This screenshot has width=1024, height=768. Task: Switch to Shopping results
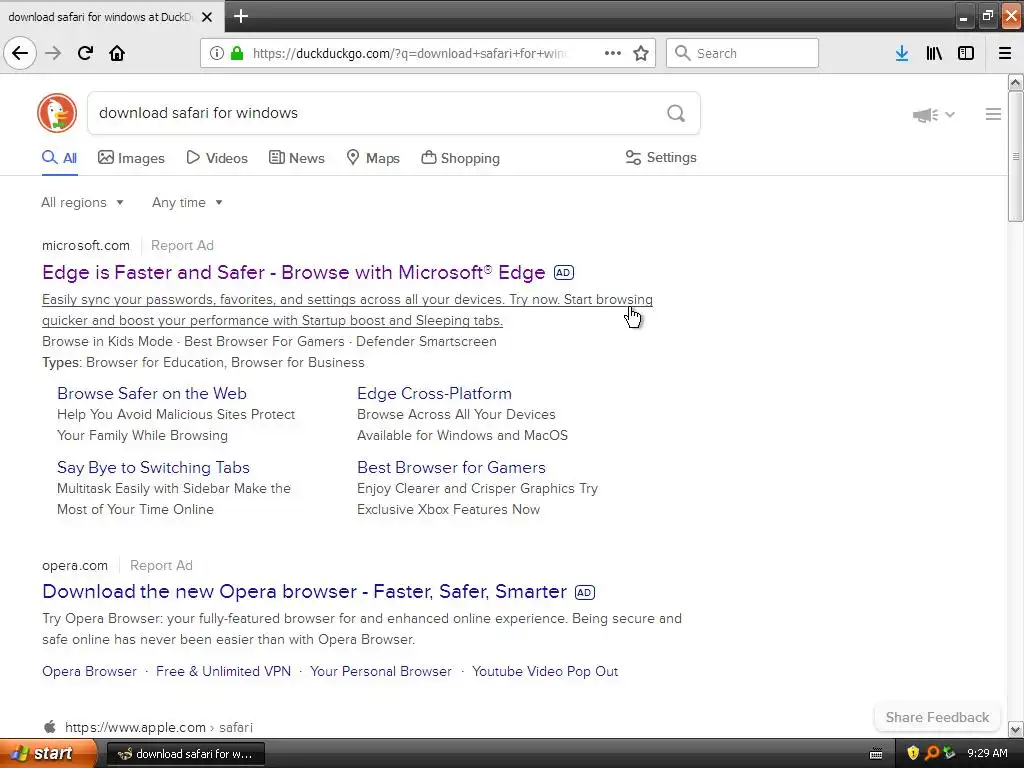[x=460, y=158]
